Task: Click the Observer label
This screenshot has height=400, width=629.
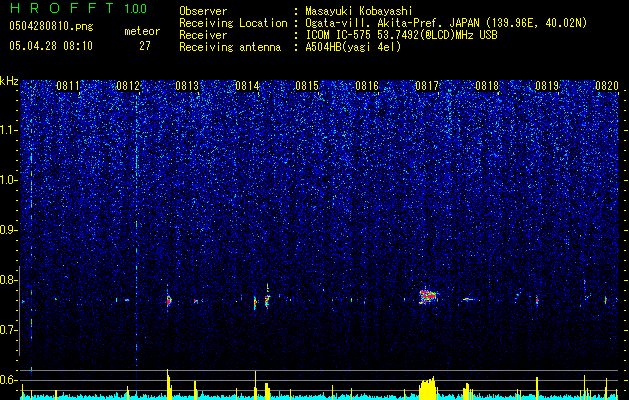Action: tap(203, 11)
